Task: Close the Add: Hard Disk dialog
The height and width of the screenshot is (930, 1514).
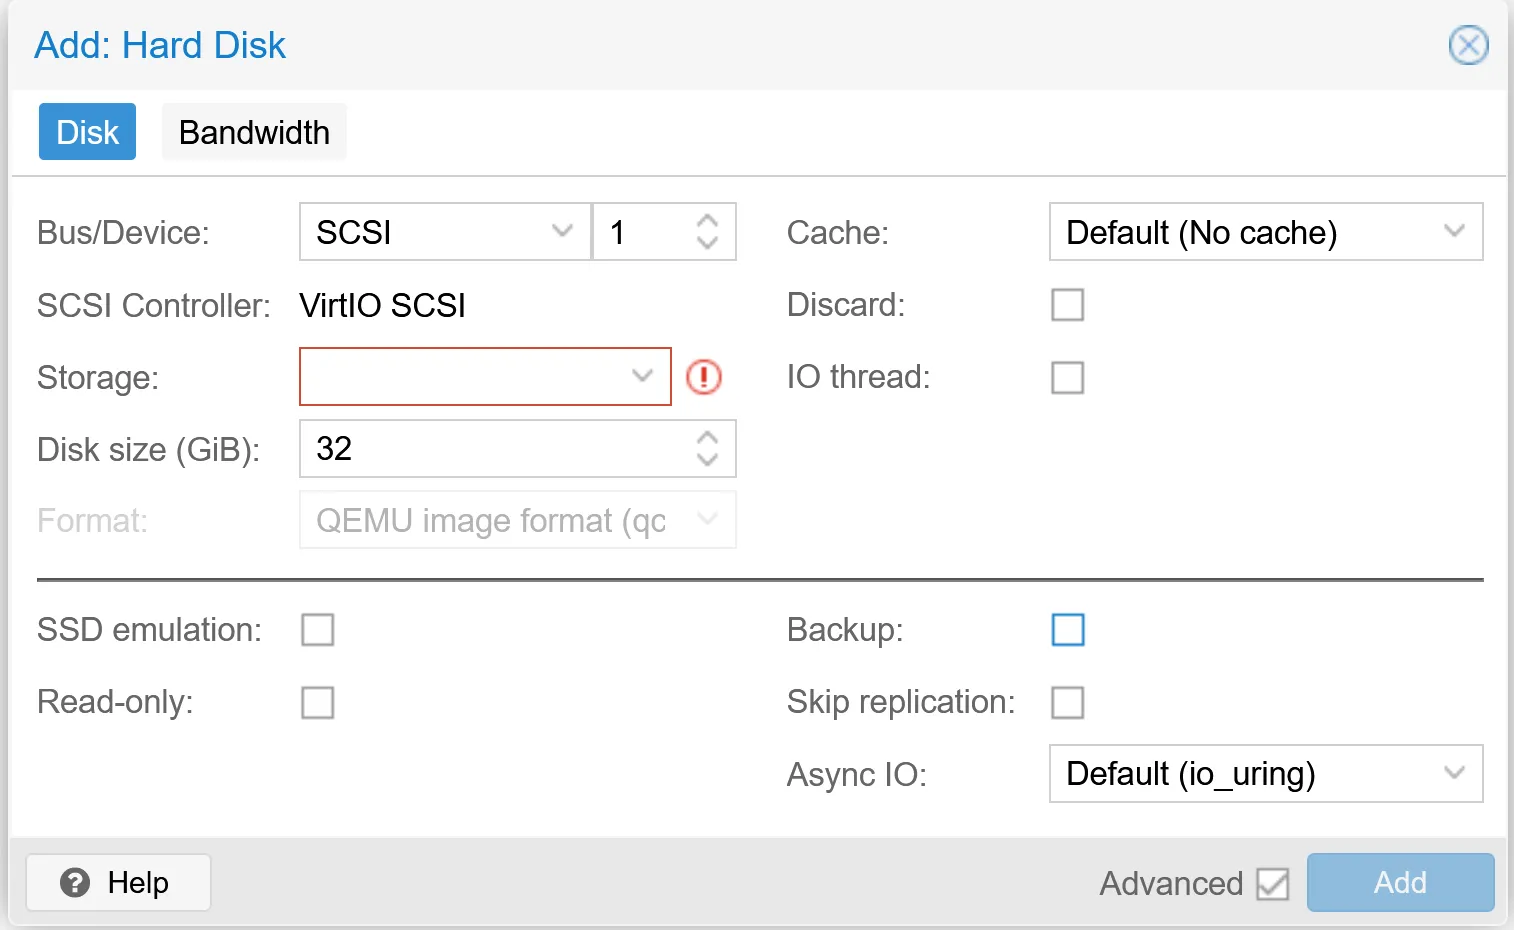Action: click(x=1468, y=45)
